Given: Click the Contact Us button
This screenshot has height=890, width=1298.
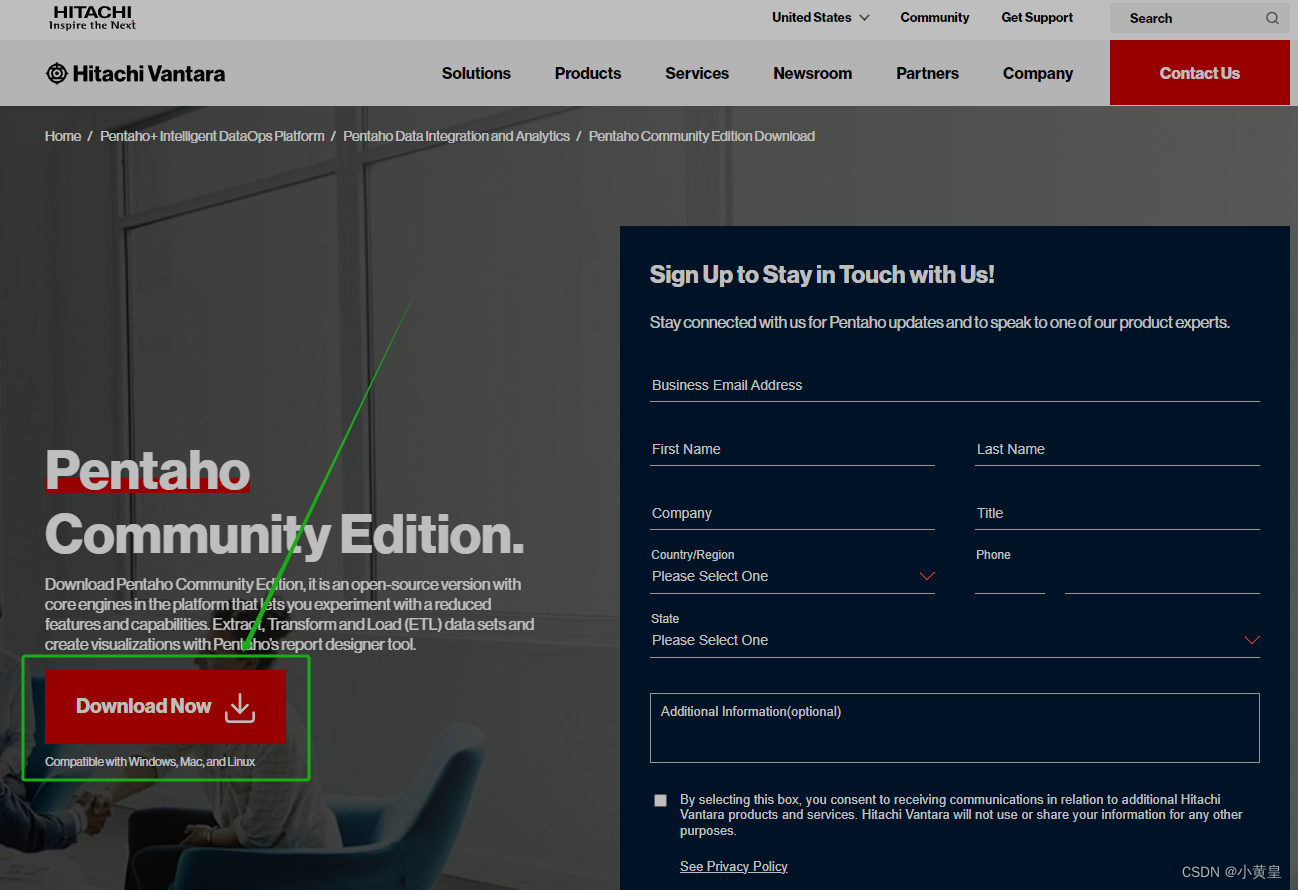Looking at the screenshot, I should click(1200, 73).
